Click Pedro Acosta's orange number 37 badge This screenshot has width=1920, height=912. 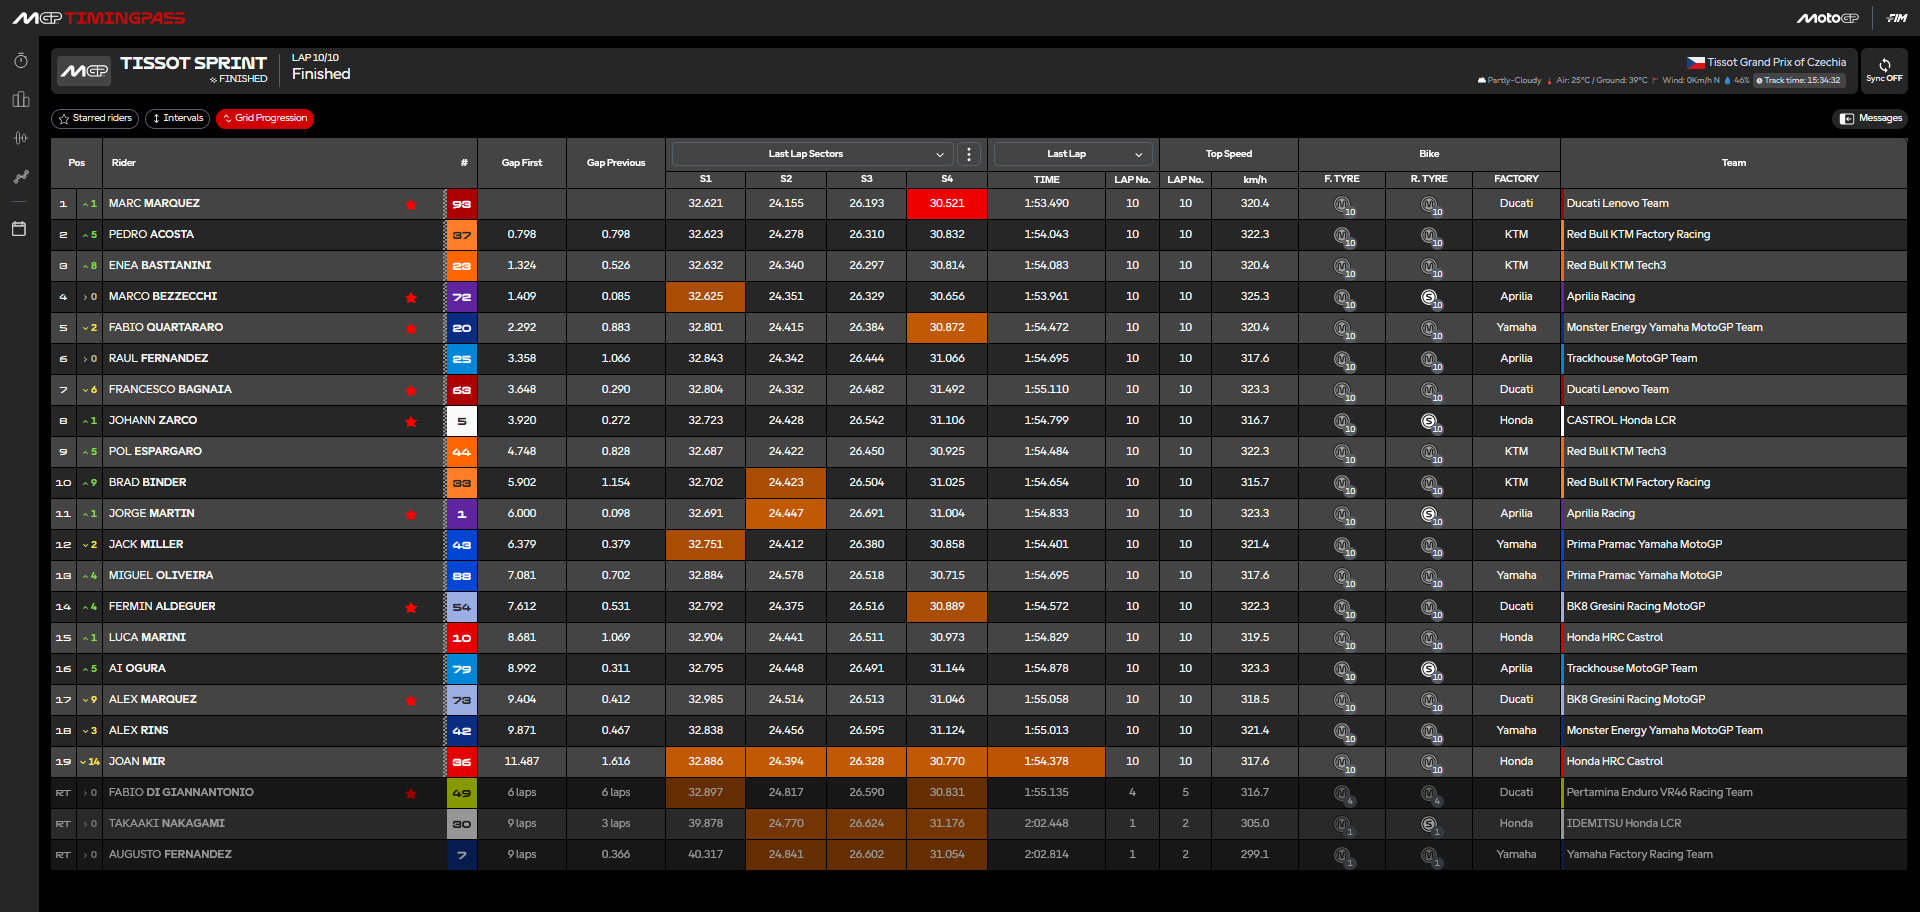tap(461, 235)
